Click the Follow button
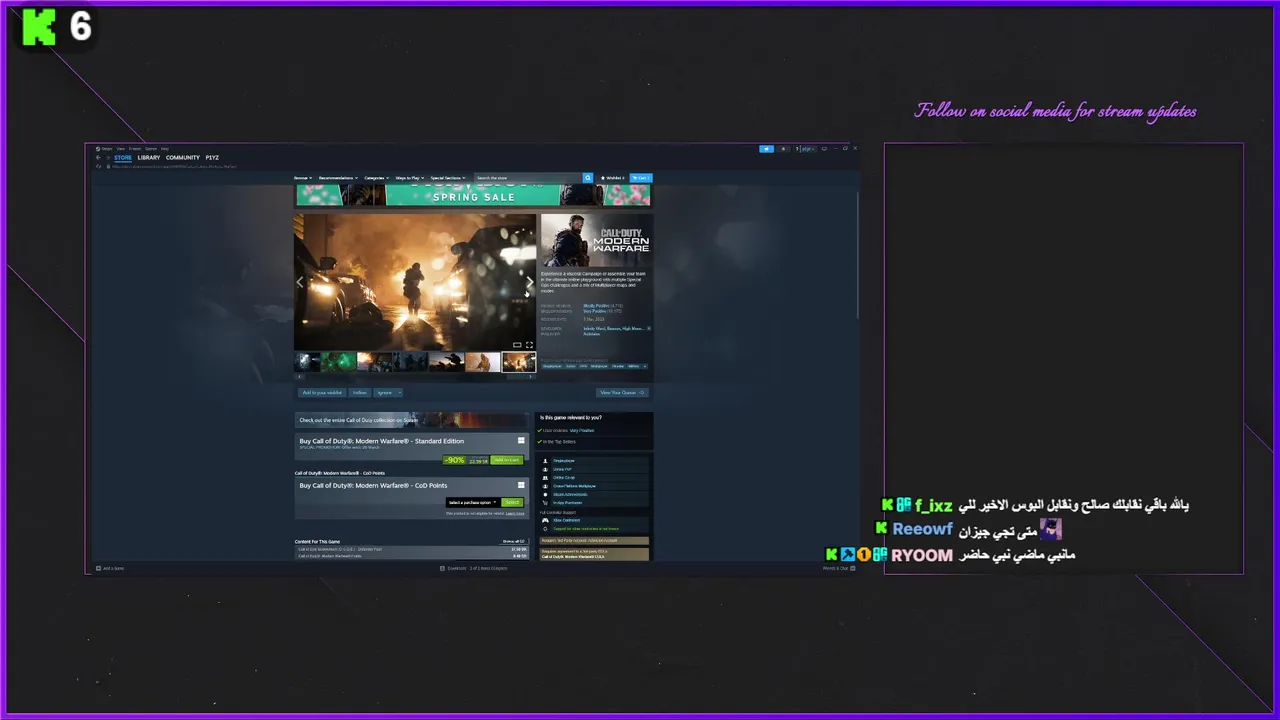This screenshot has width=1280, height=720. coord(360,392)
